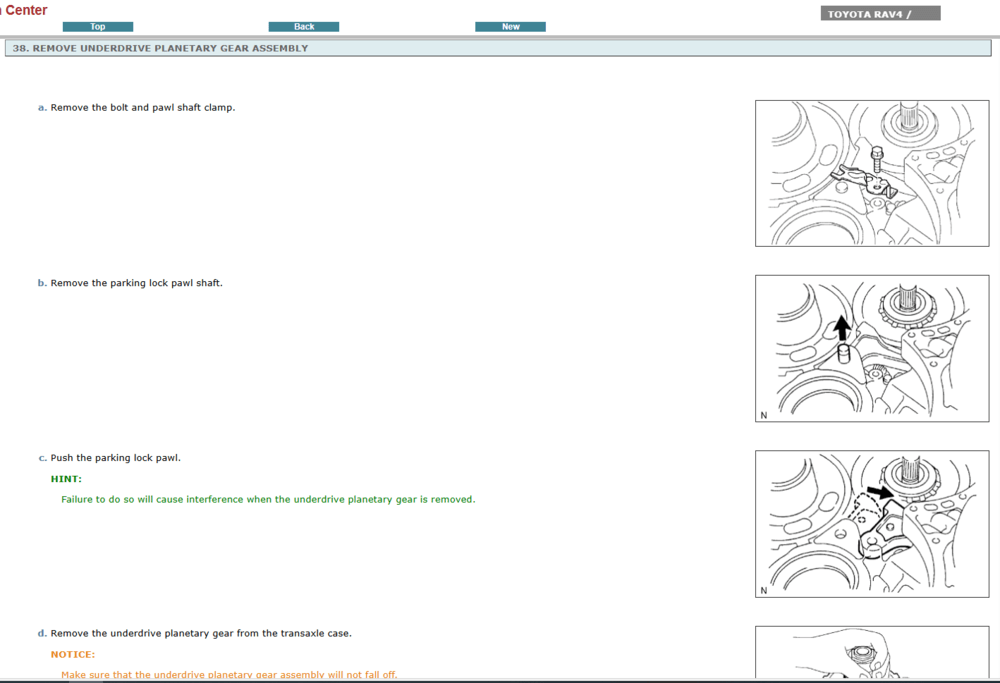Click the upward arrow in shaft diagram
The height and width of the screenshot is (683, 1000).
tap(842, 327)
